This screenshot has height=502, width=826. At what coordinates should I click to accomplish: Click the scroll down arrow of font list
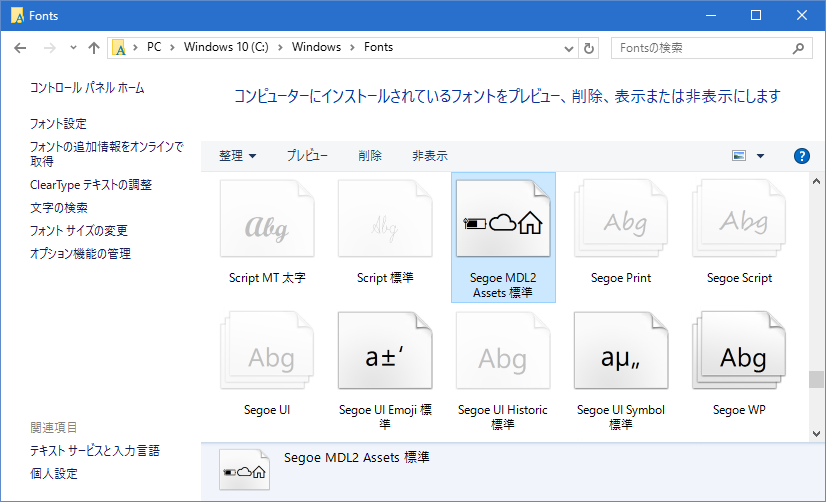click(817, 434)
